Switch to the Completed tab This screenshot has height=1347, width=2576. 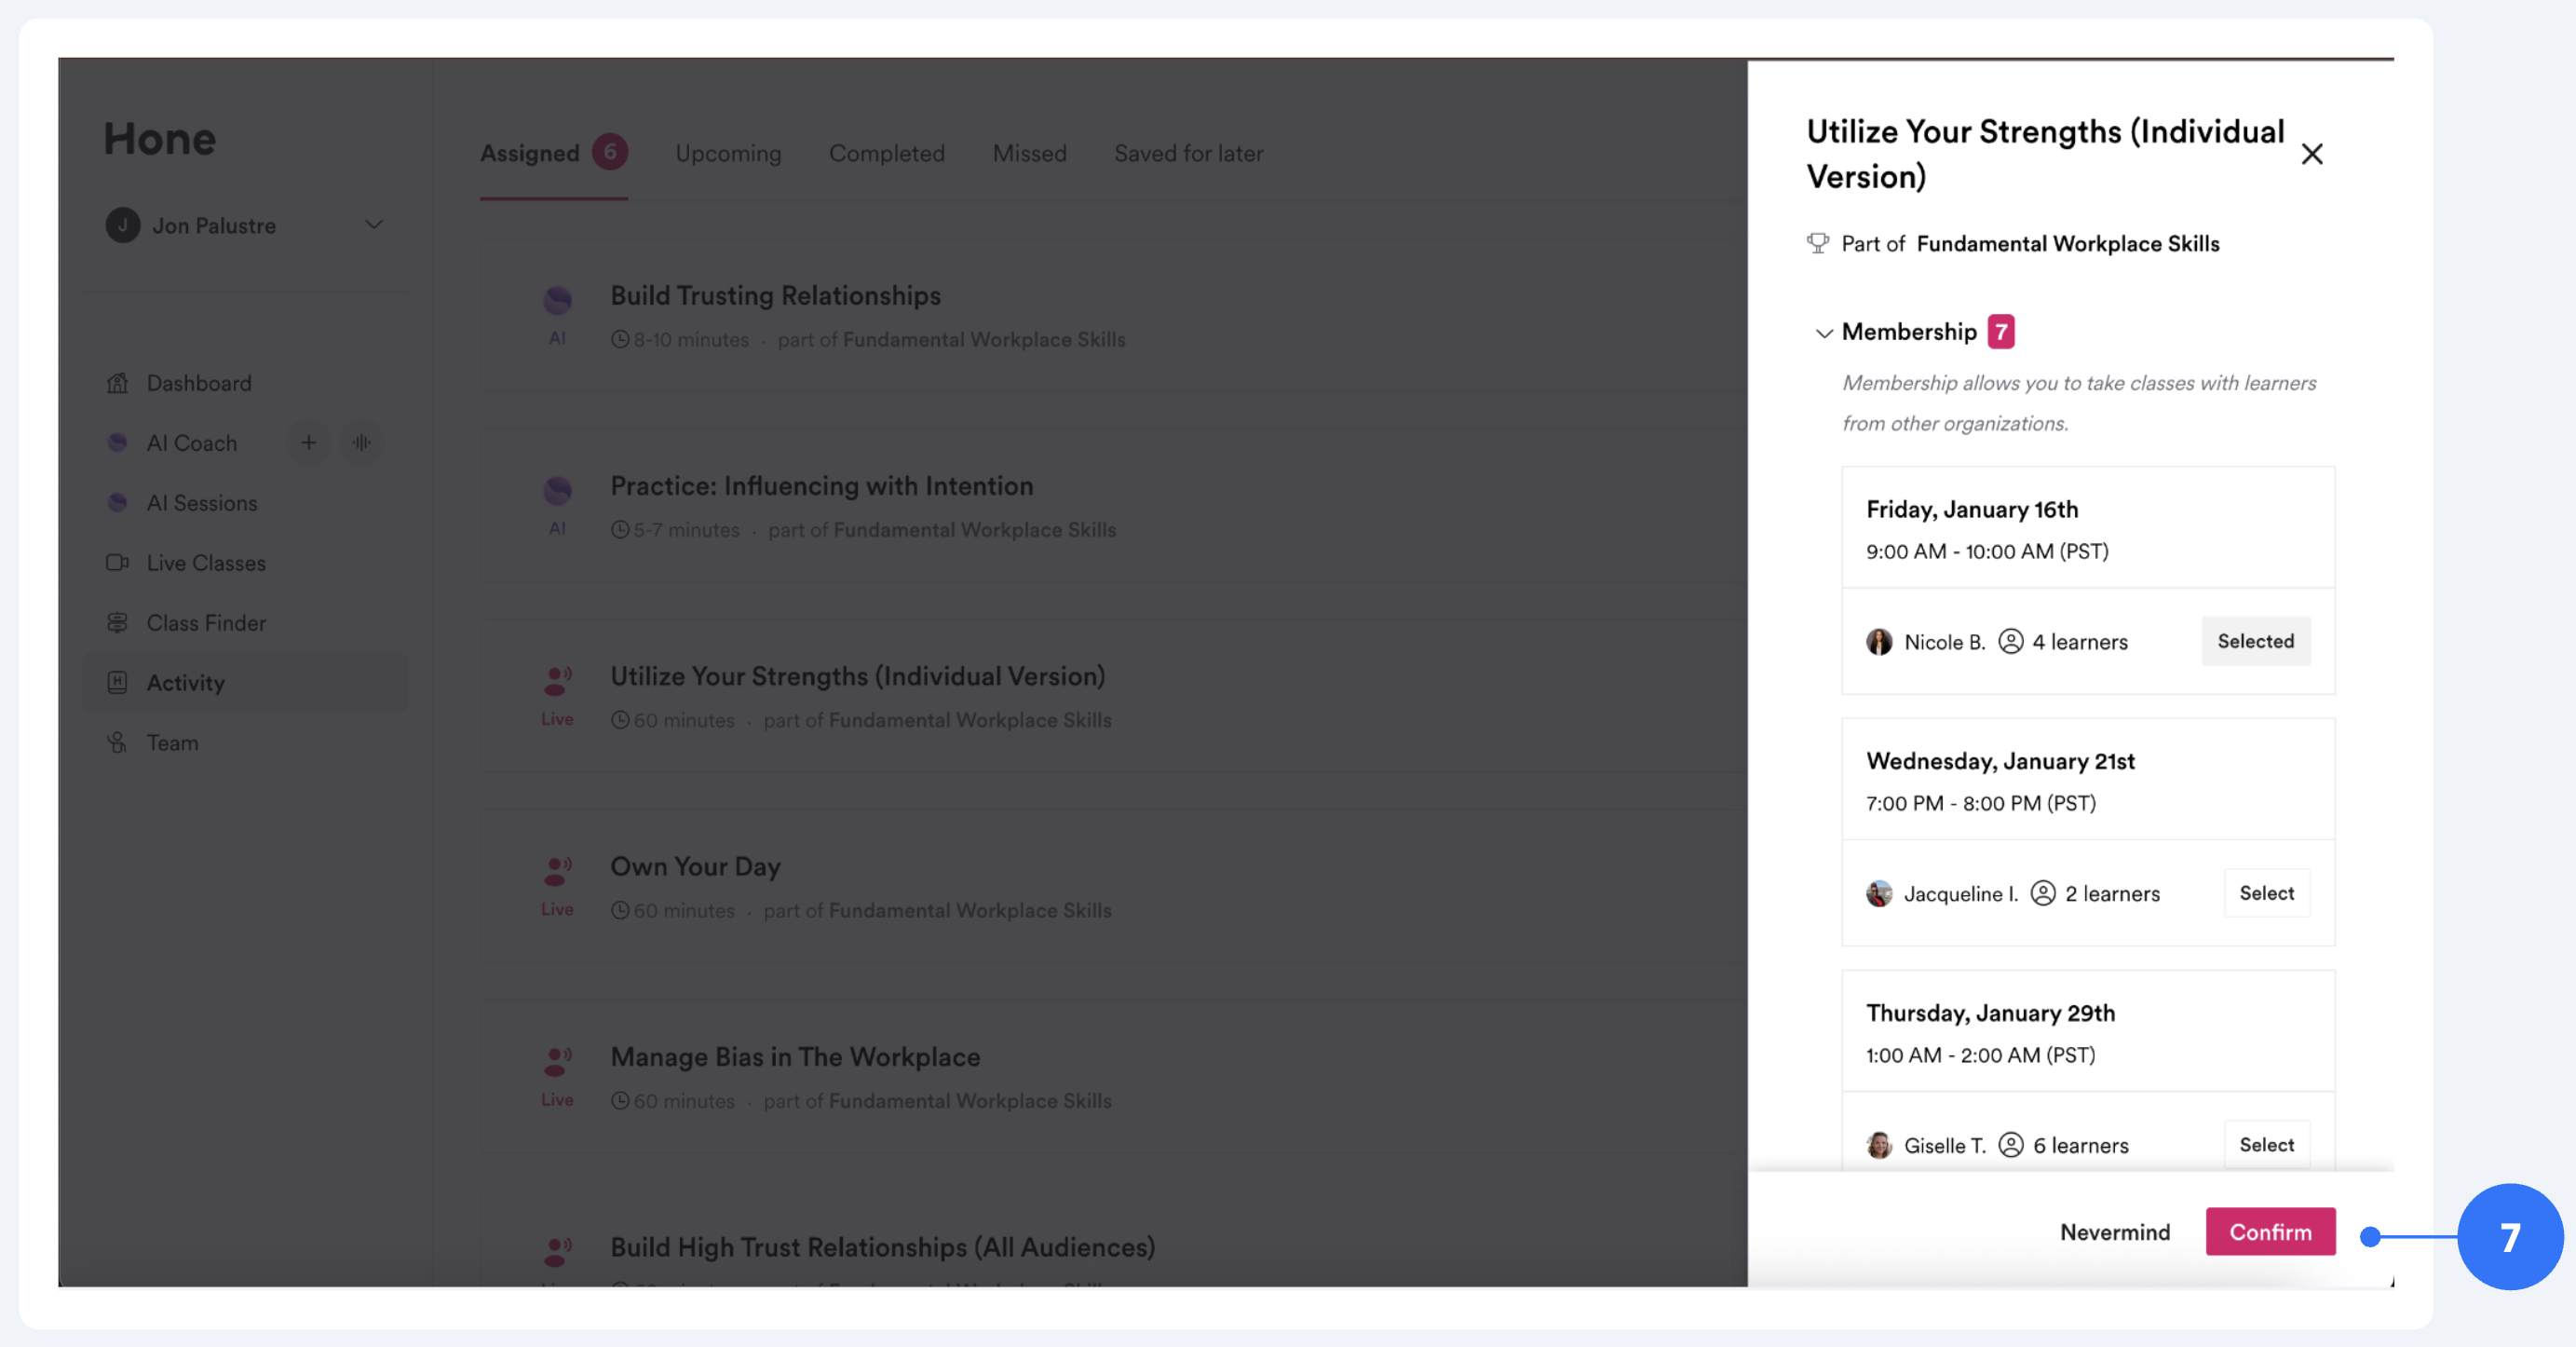[x=886, y=153]
